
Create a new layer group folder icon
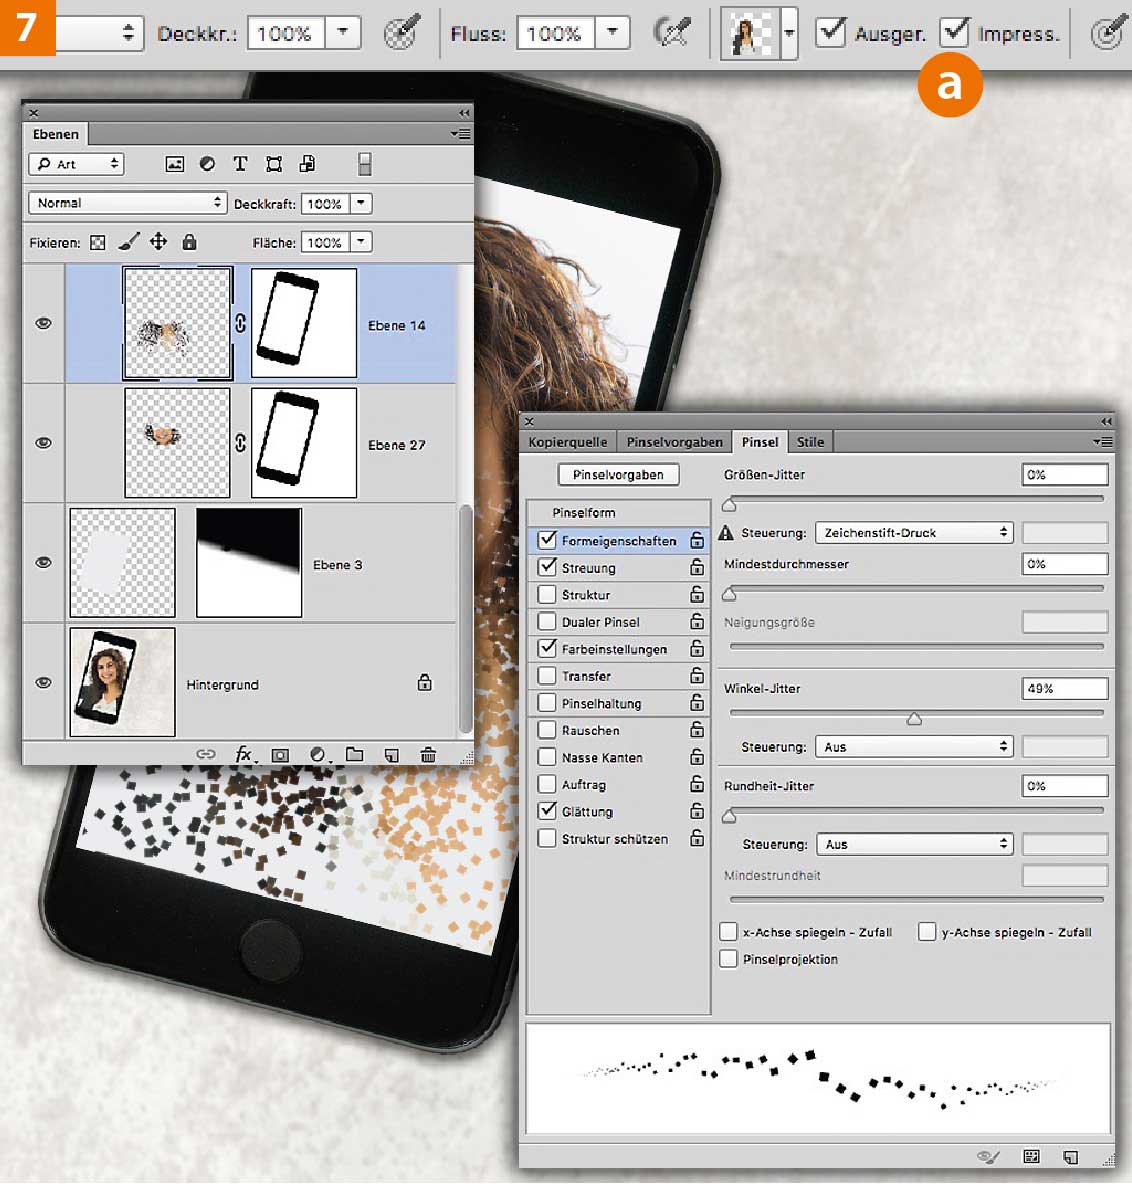click(354, 755)
